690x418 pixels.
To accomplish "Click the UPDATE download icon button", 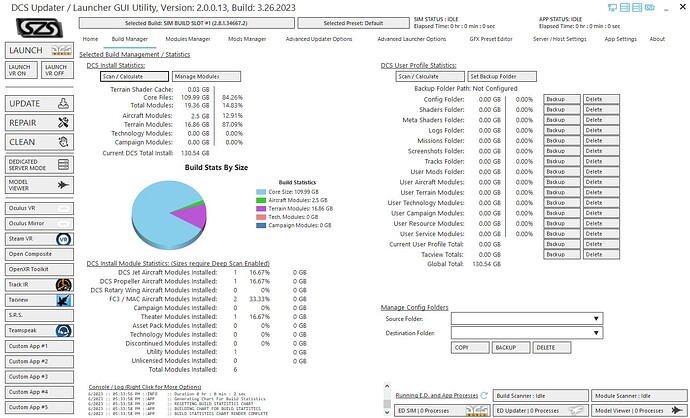I will coord(63,103).
